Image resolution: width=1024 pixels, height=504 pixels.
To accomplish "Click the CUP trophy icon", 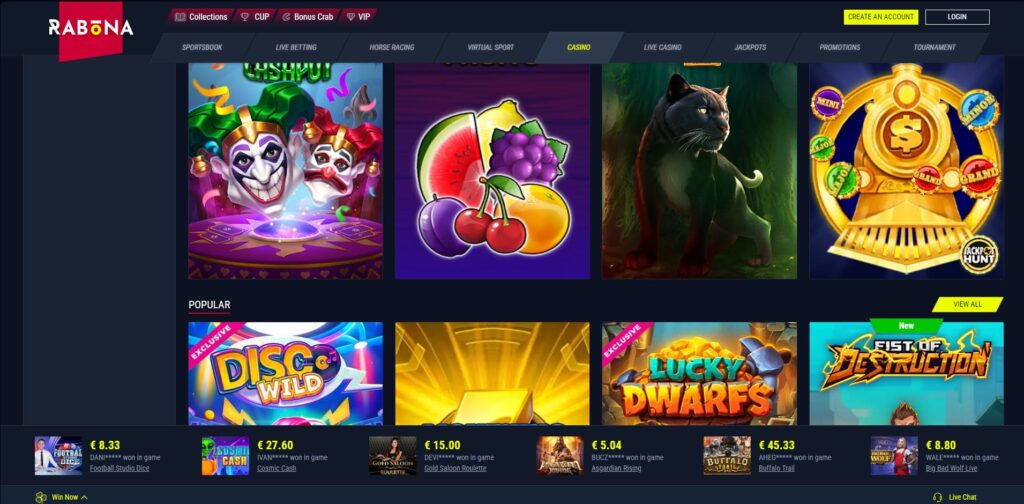I will pyautogui.click(x=245, y=17).
